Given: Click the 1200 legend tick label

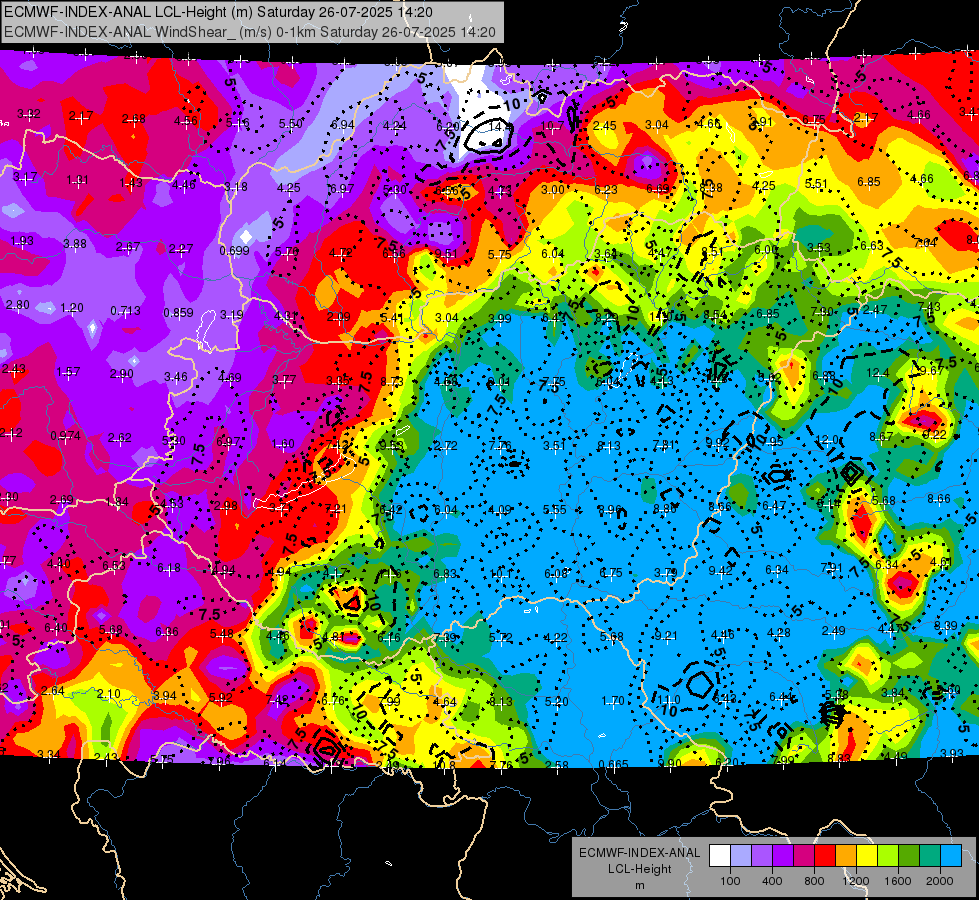Looking at the screenshot, I should [x=856, y=881].
